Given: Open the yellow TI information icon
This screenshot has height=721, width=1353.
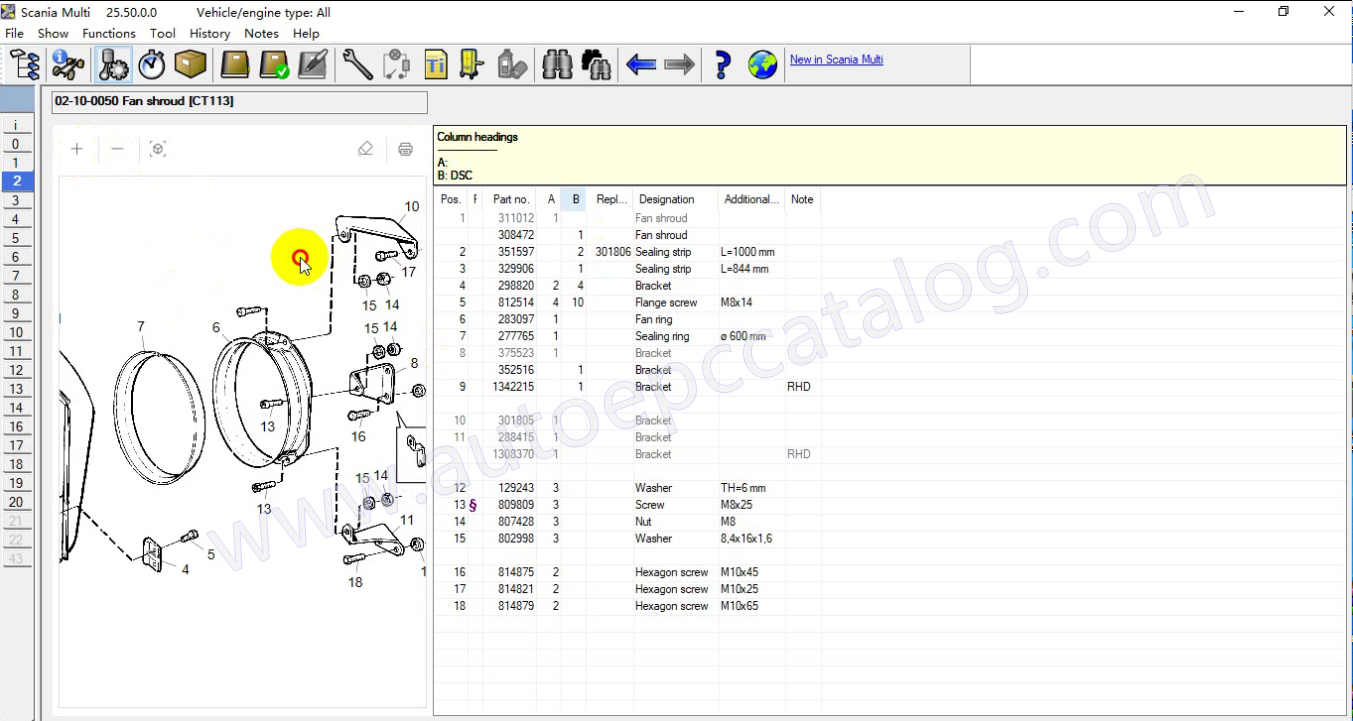Looking at the screenshot, I should [435, 65].
